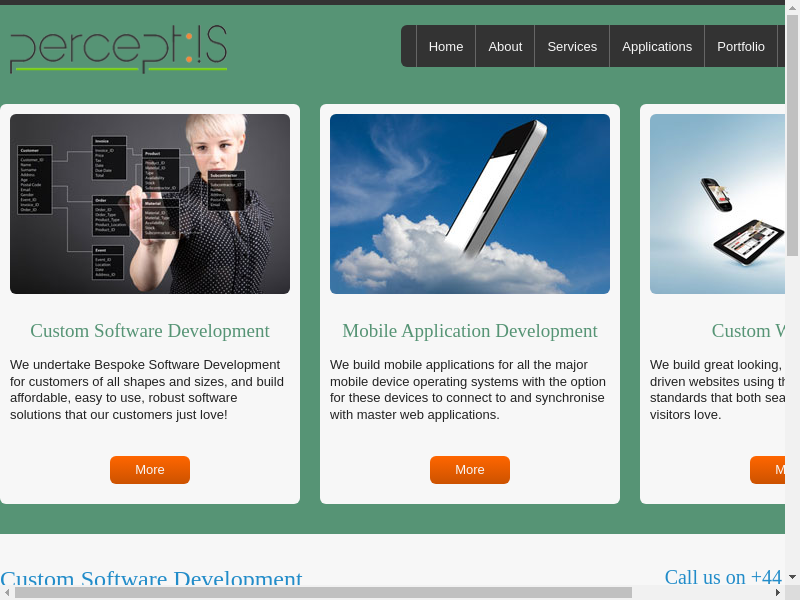This screenshot has width=800, height=600.
Task: Click the vertical scrollbar up arrow
Action: [792, 8]
